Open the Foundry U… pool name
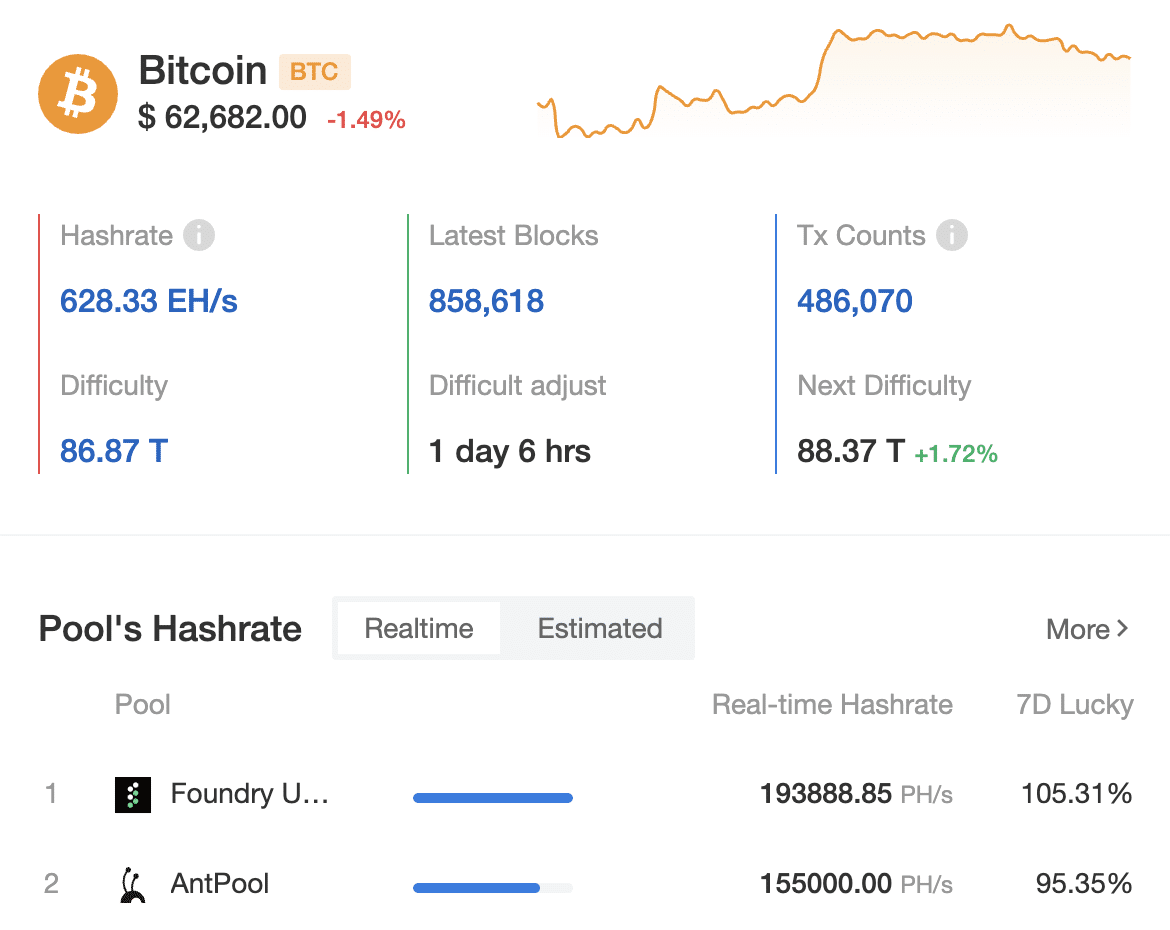The height and width of the screenshot is (930, 1170). [x=249, y=793]
